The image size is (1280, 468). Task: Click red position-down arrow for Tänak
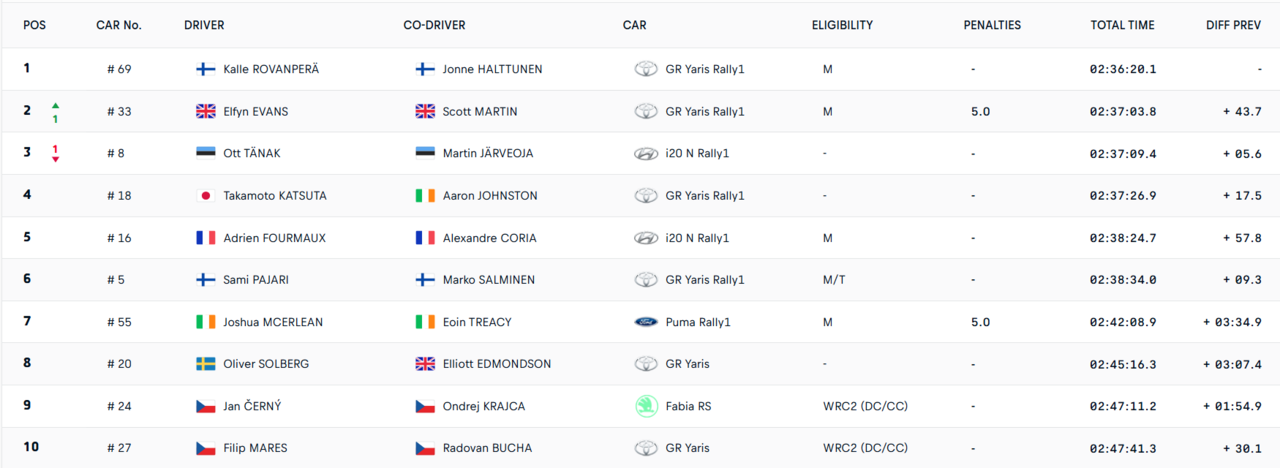pyautogui.click(x=56, y=159)
